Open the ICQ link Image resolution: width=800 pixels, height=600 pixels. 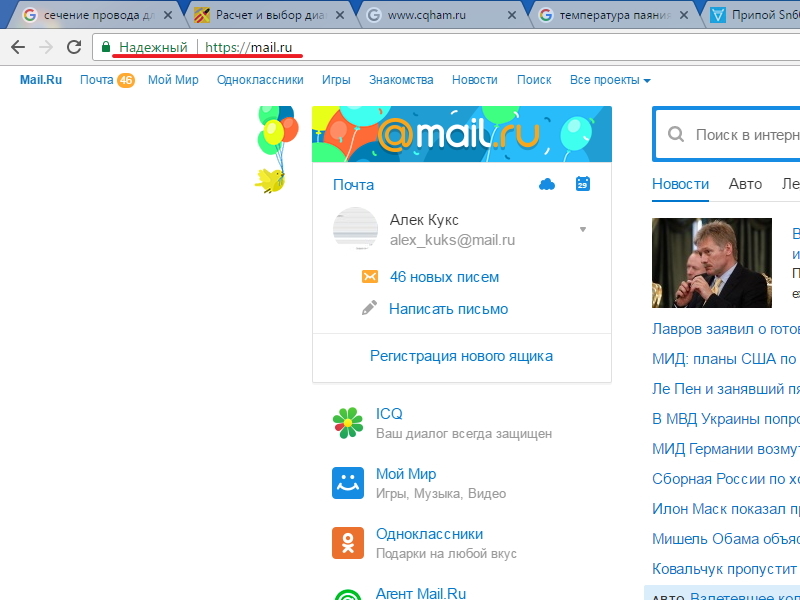[x=389, y=414]
